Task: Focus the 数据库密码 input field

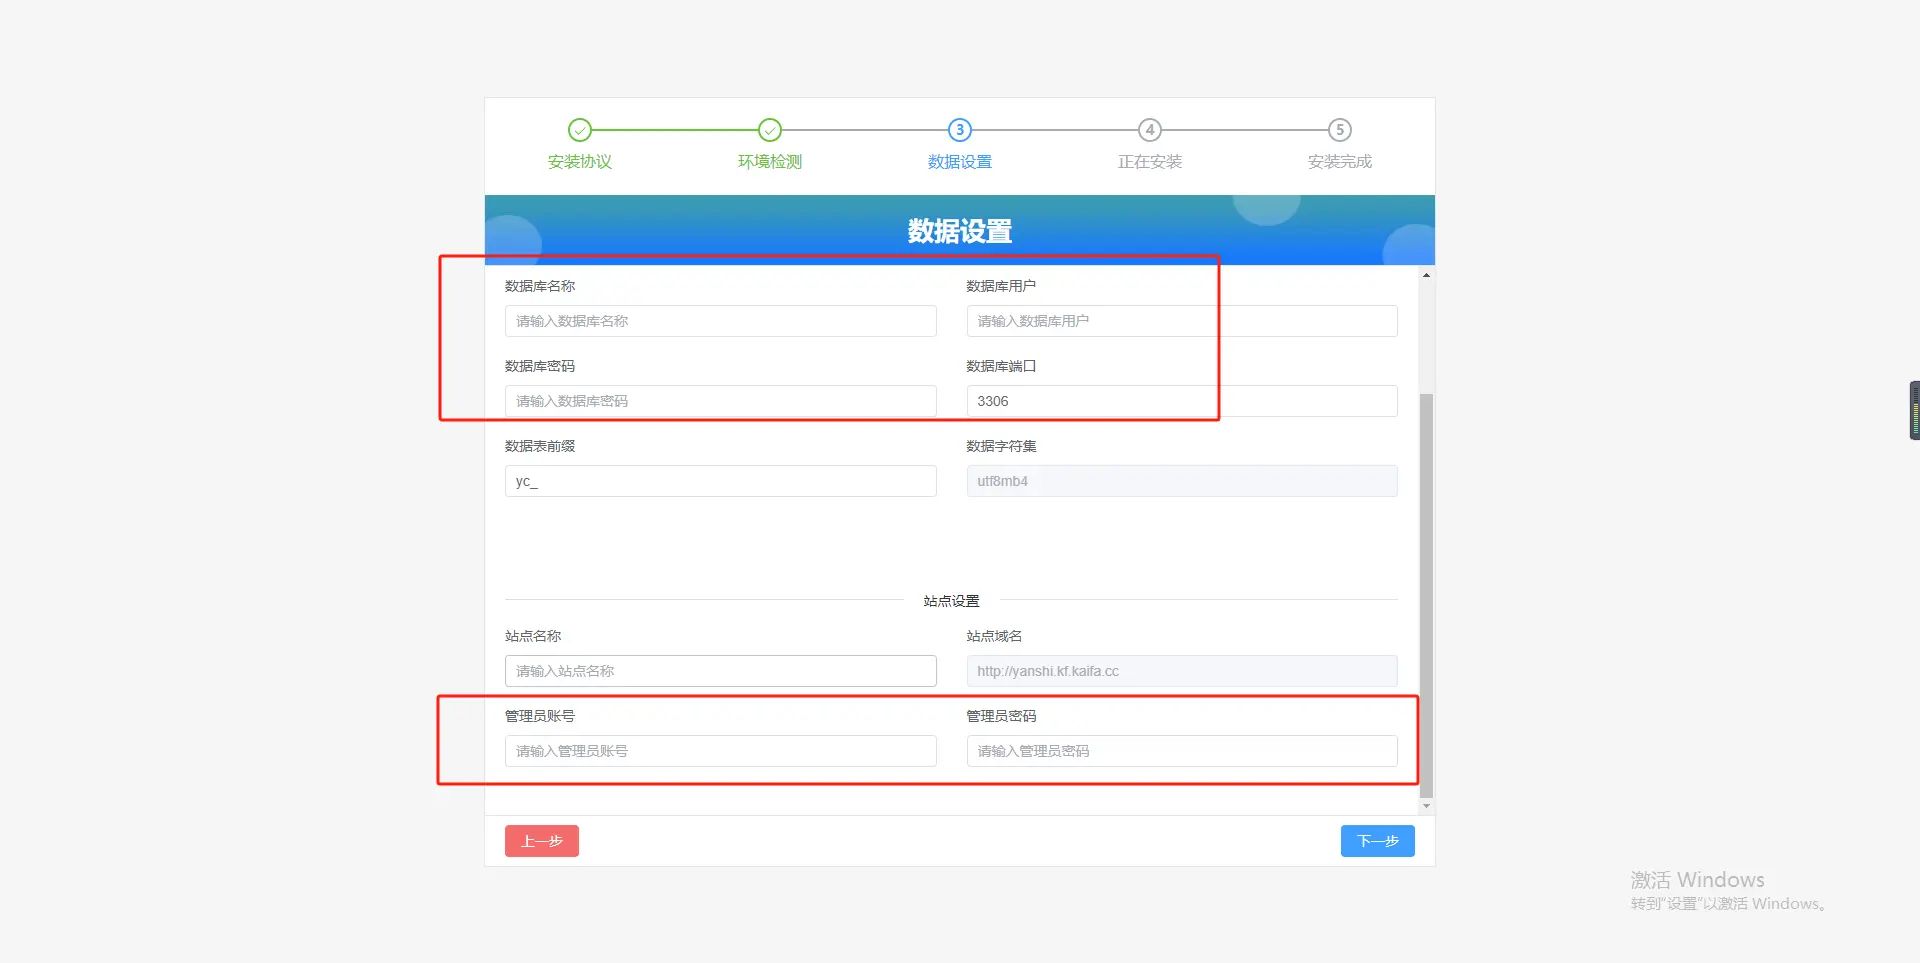Action: (721, 401)
